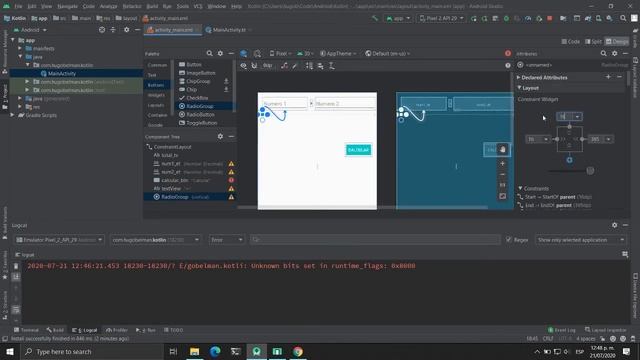Open the Profiler tool window
Viewport: 640px width, 360px height.
point(117,330)
